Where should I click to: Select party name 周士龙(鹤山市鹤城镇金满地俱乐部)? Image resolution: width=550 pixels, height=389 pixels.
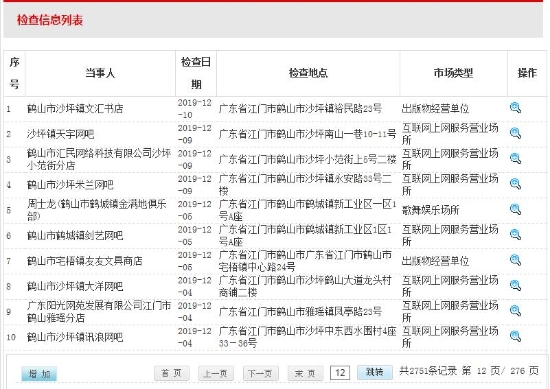click(96, 210)
